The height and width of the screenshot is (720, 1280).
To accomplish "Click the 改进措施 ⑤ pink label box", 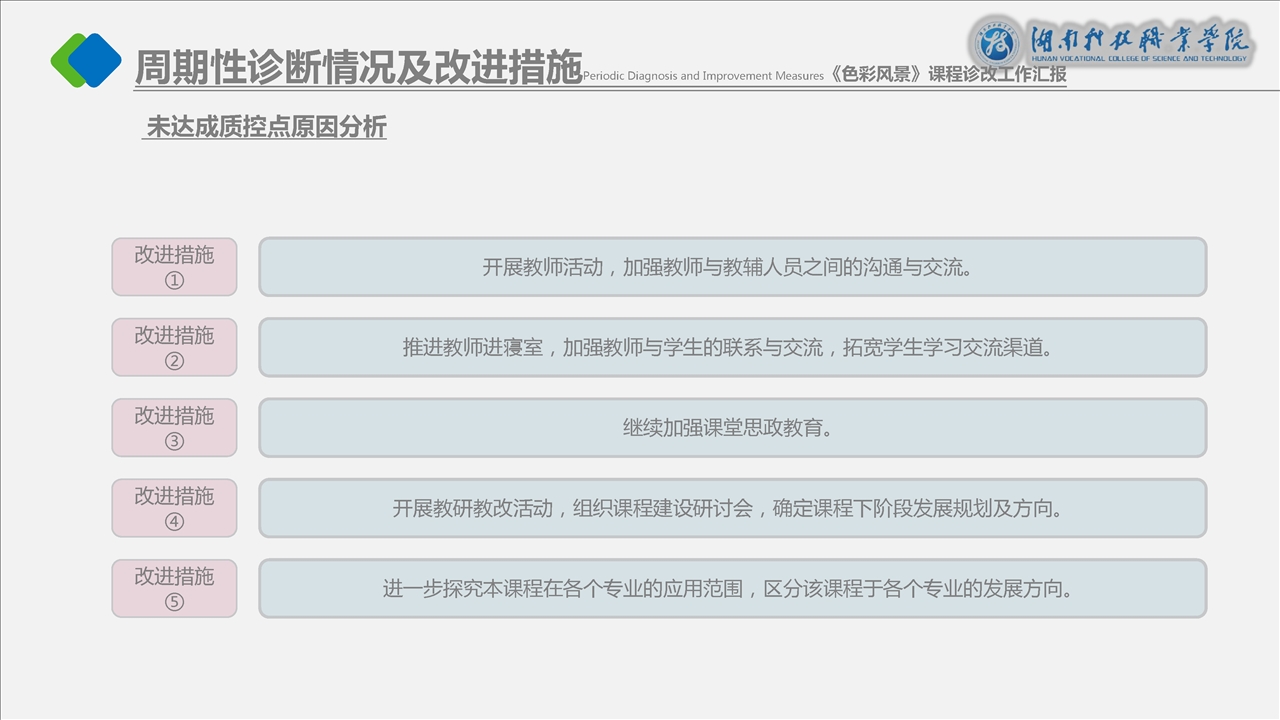I will 174,588.
